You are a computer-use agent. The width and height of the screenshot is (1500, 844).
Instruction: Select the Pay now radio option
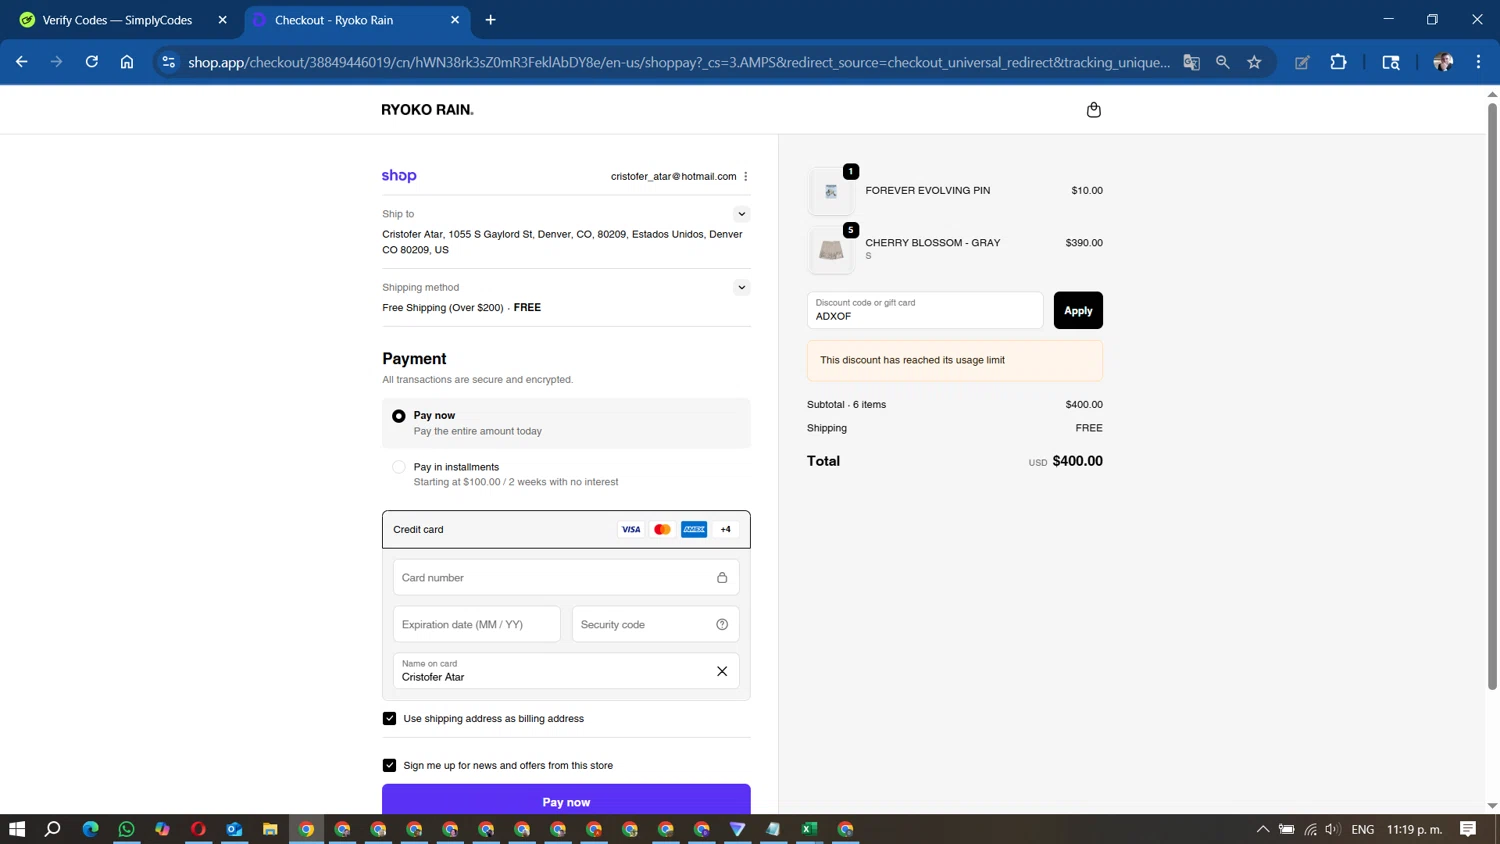coord(399,416)
